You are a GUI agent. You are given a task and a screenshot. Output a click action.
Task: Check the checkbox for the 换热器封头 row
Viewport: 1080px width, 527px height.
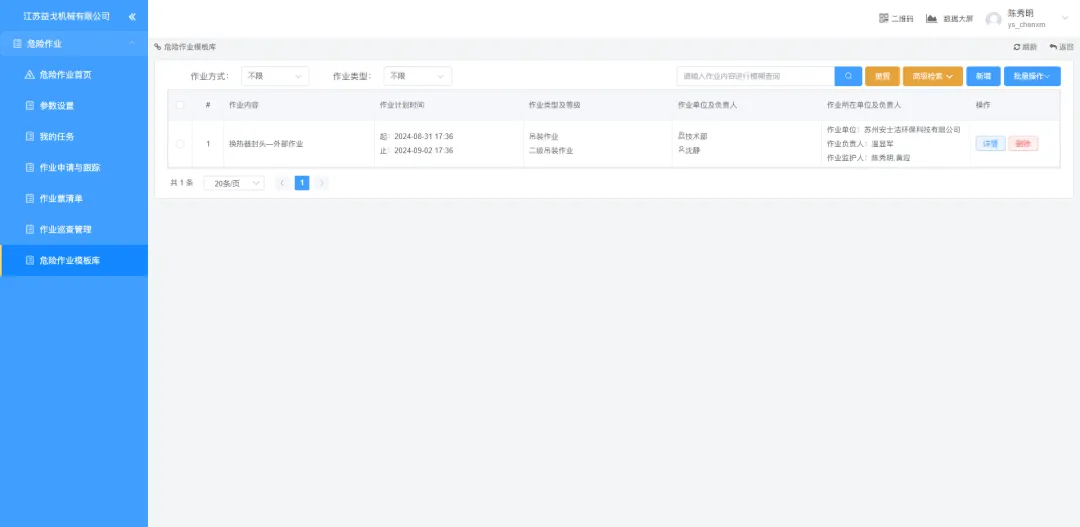[x=180, y=144]
